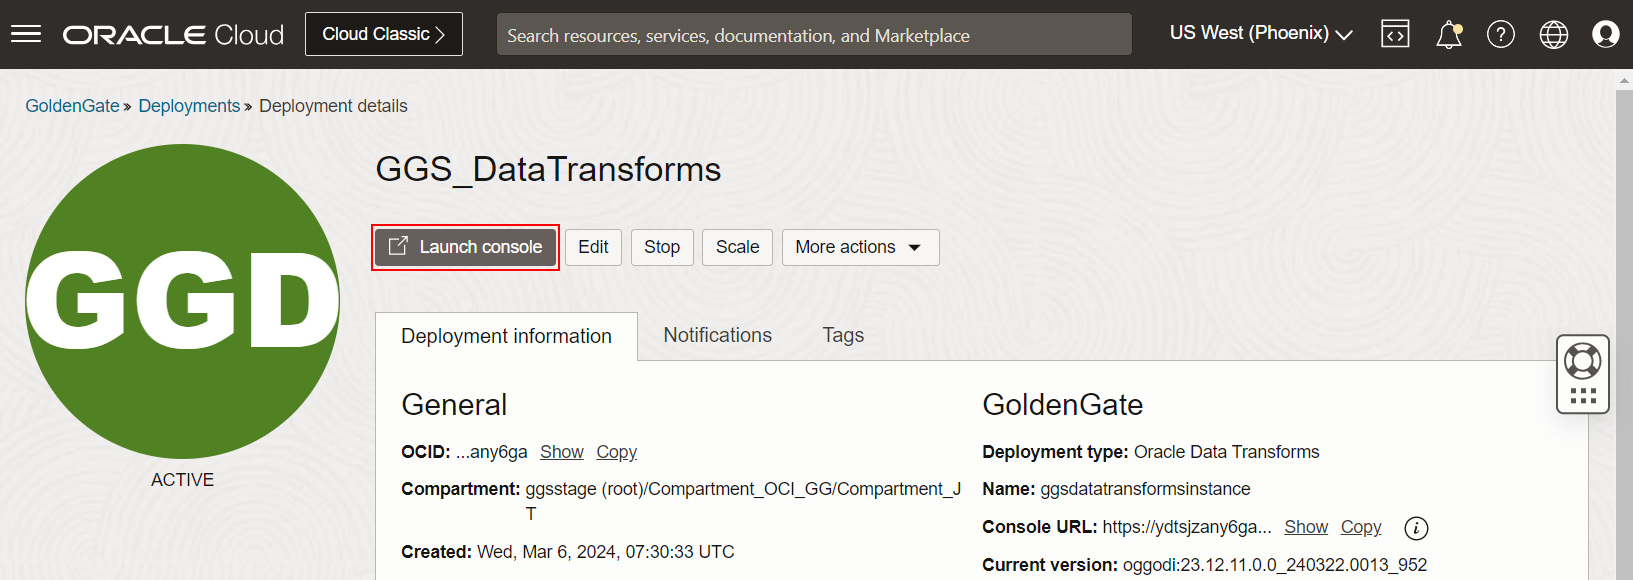Open the announcements bell icon
The image size is (1633, 580).
(1449, 35)
